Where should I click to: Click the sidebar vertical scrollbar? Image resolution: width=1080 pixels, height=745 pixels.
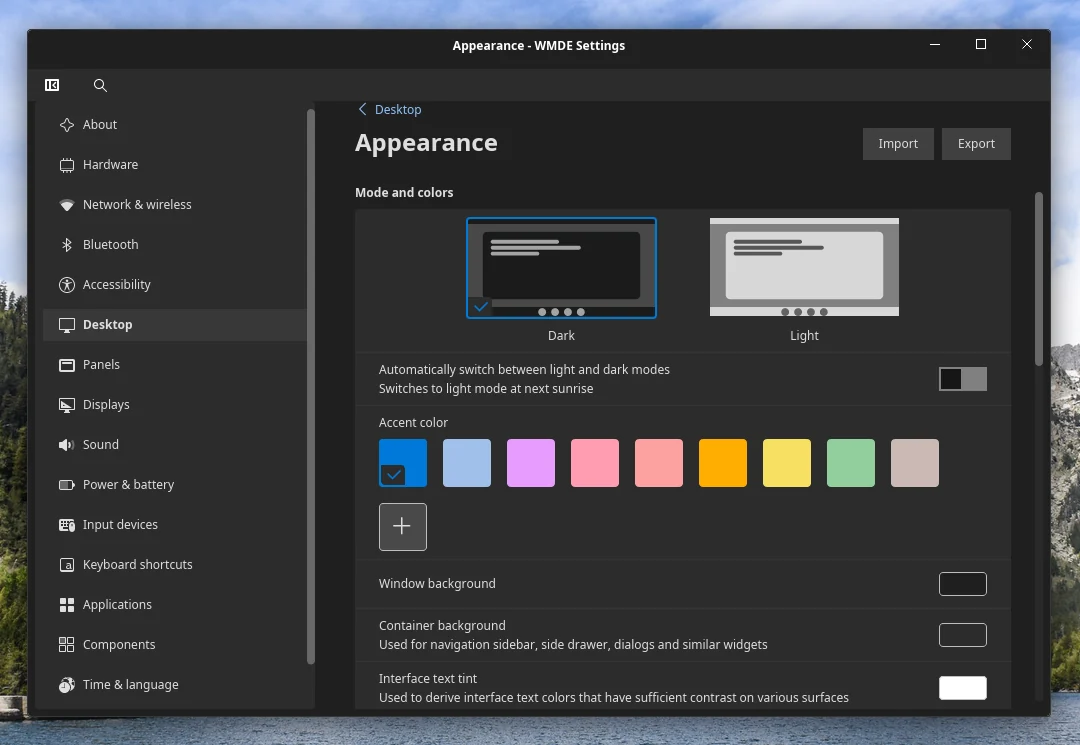point(311,386)
